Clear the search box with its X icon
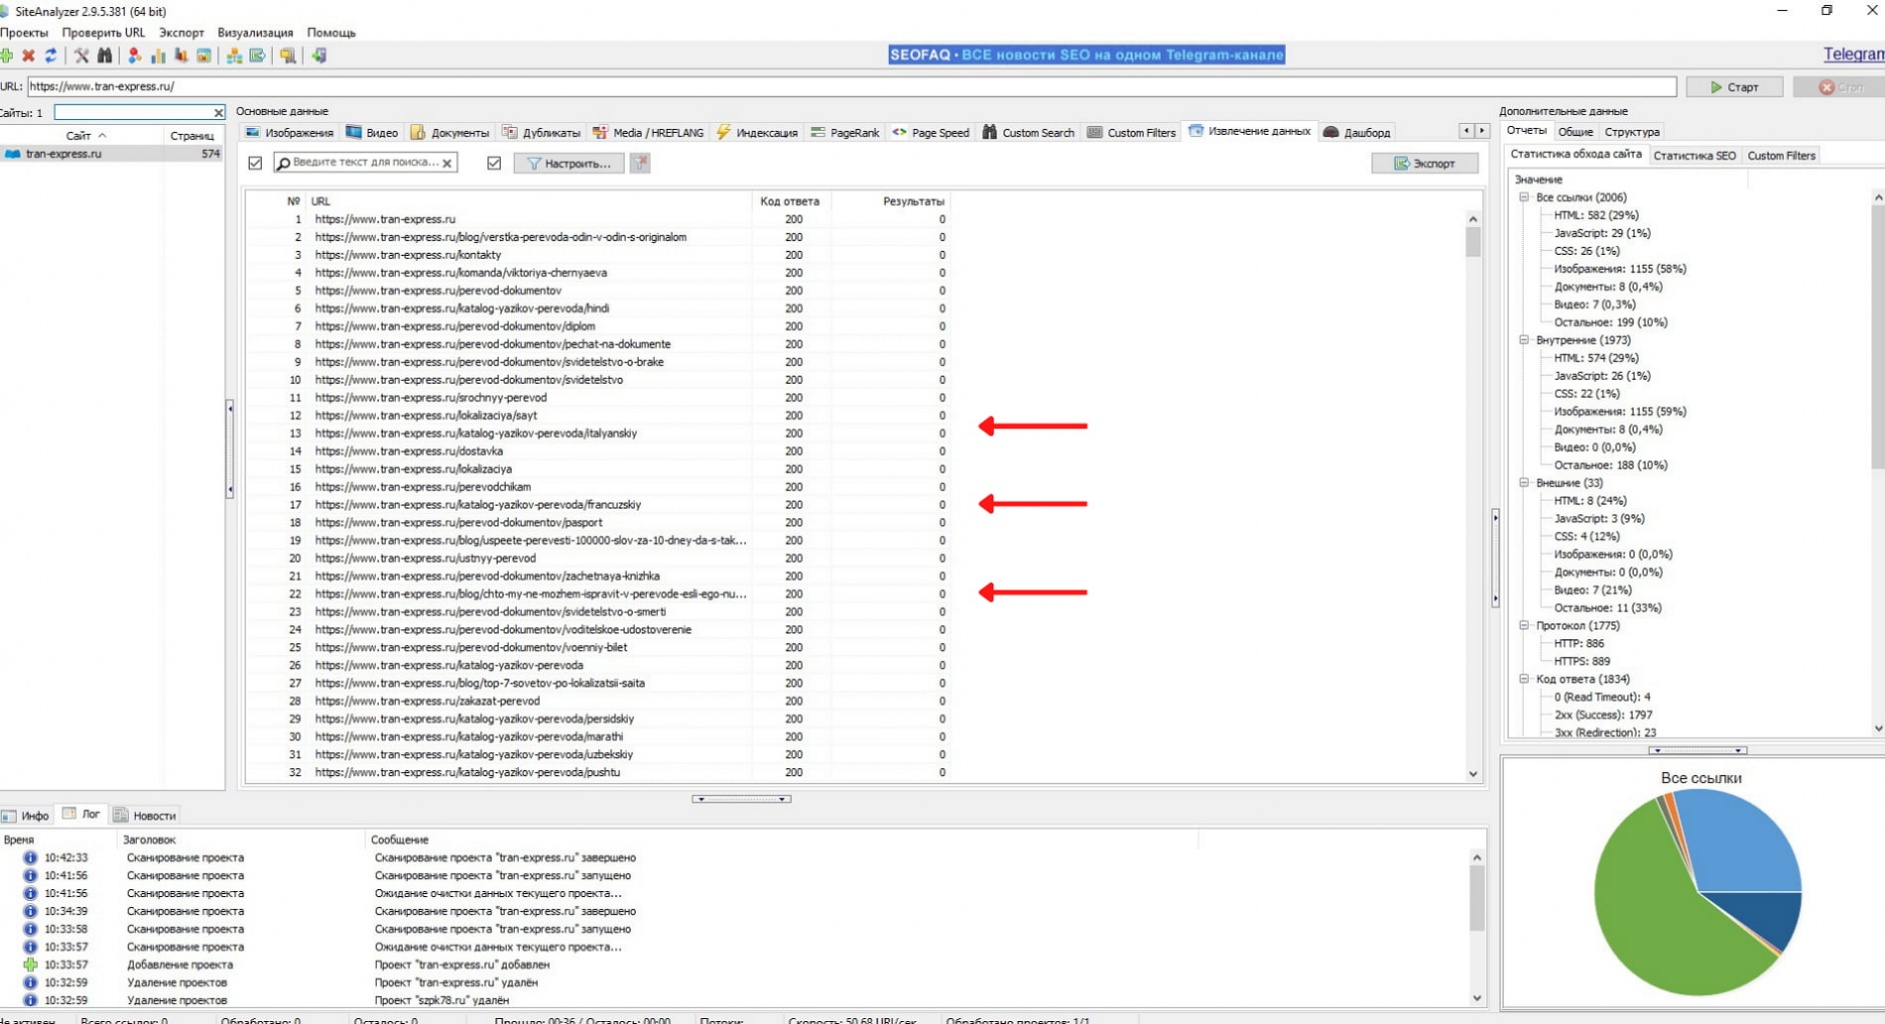 (x=447, y=163)
